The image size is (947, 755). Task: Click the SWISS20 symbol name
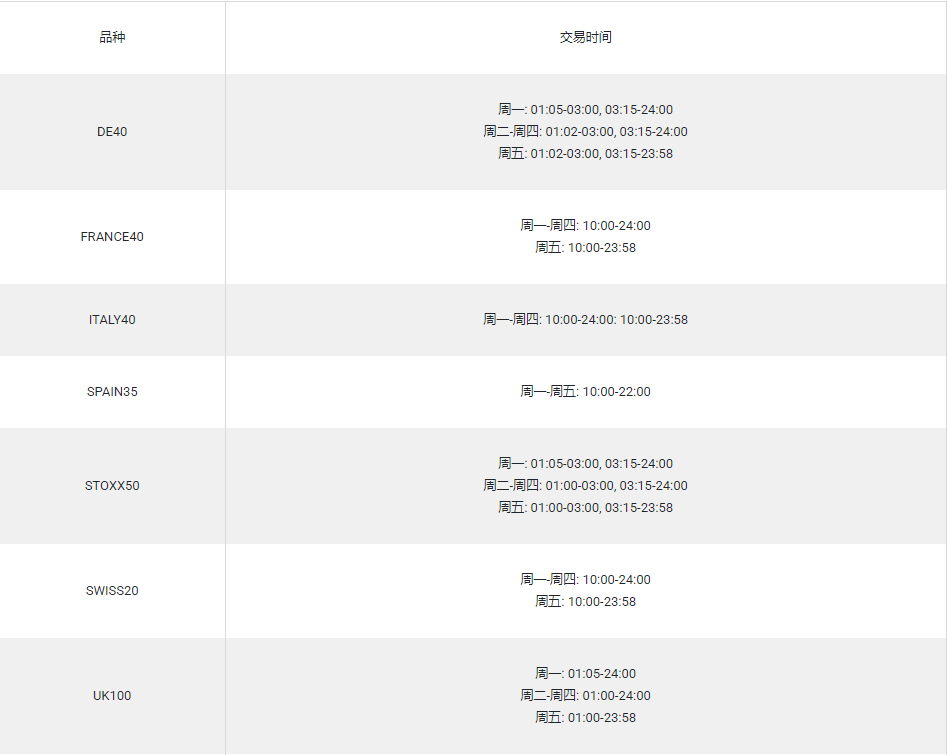pos(112,591)
